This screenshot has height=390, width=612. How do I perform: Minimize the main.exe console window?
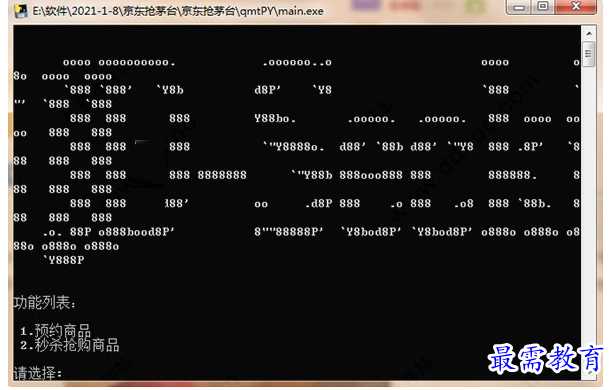point(519,7)
